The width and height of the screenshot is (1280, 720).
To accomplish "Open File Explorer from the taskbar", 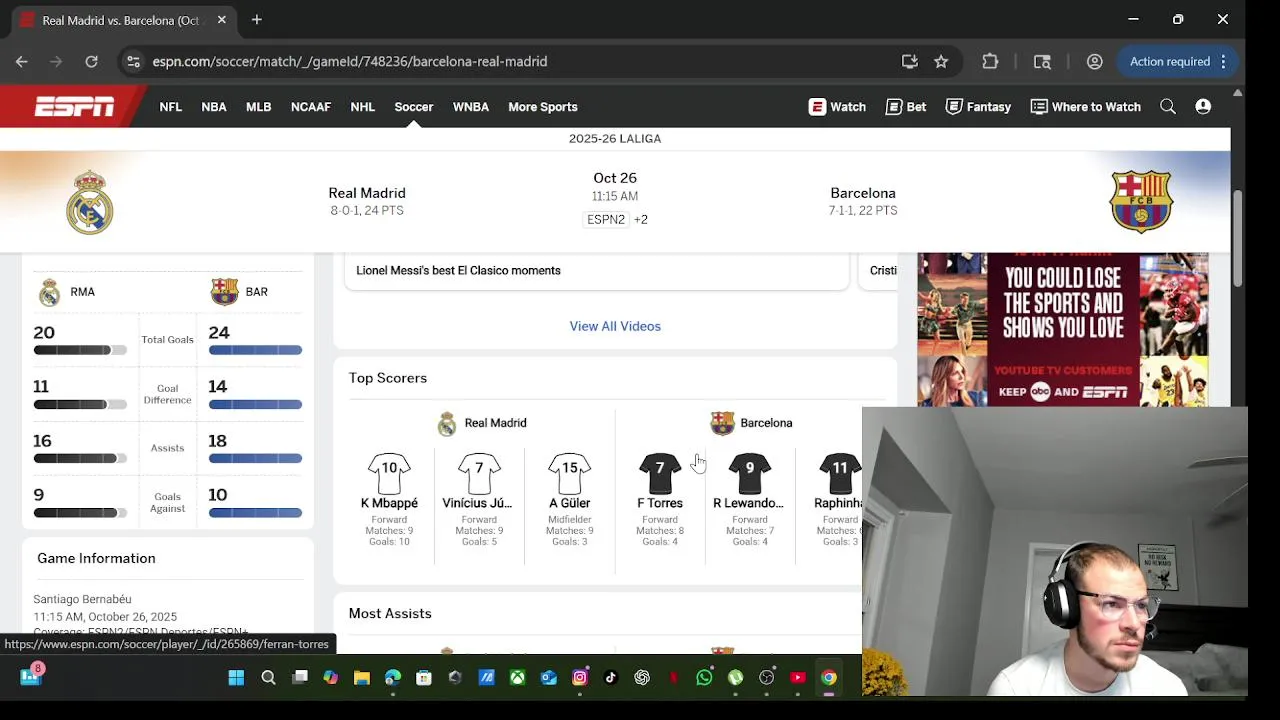I will click(x=362, y=677).
